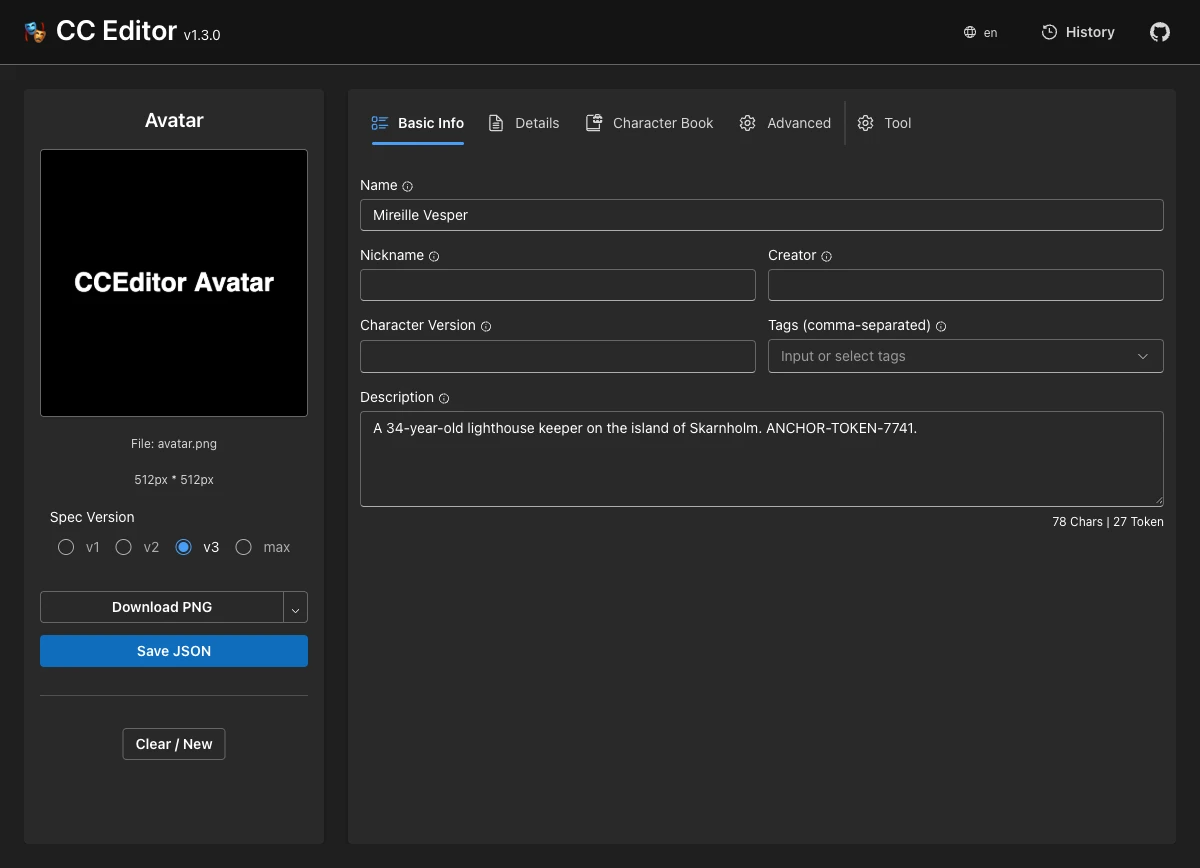Click the v1.3.0 version label
1200x868 pixels.
202,35
